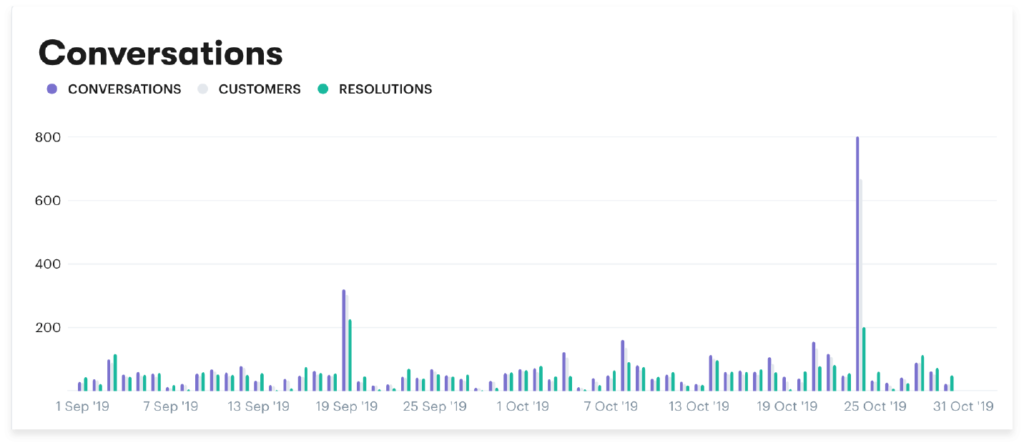Image resolution: width=1024 pixels, height=445 pixels.
Task: Click the 19 Sep '19 axis label
Action: (347, 406)
